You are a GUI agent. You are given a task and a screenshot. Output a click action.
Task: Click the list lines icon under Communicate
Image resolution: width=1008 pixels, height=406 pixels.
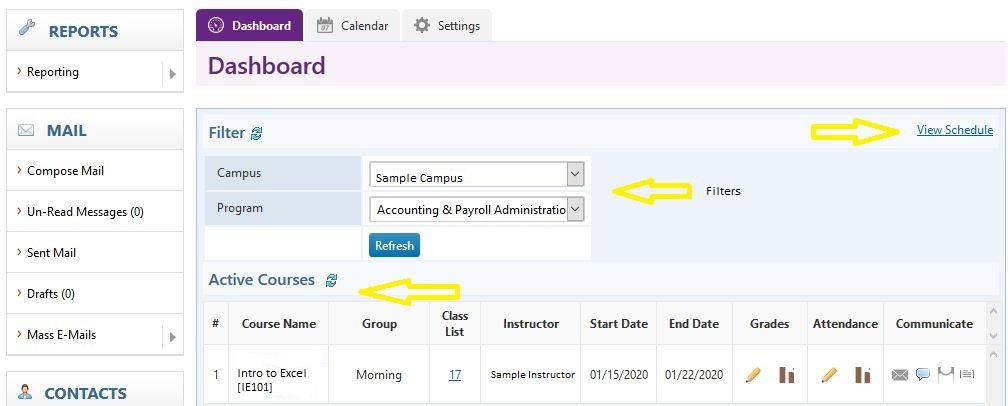[967, 375]
